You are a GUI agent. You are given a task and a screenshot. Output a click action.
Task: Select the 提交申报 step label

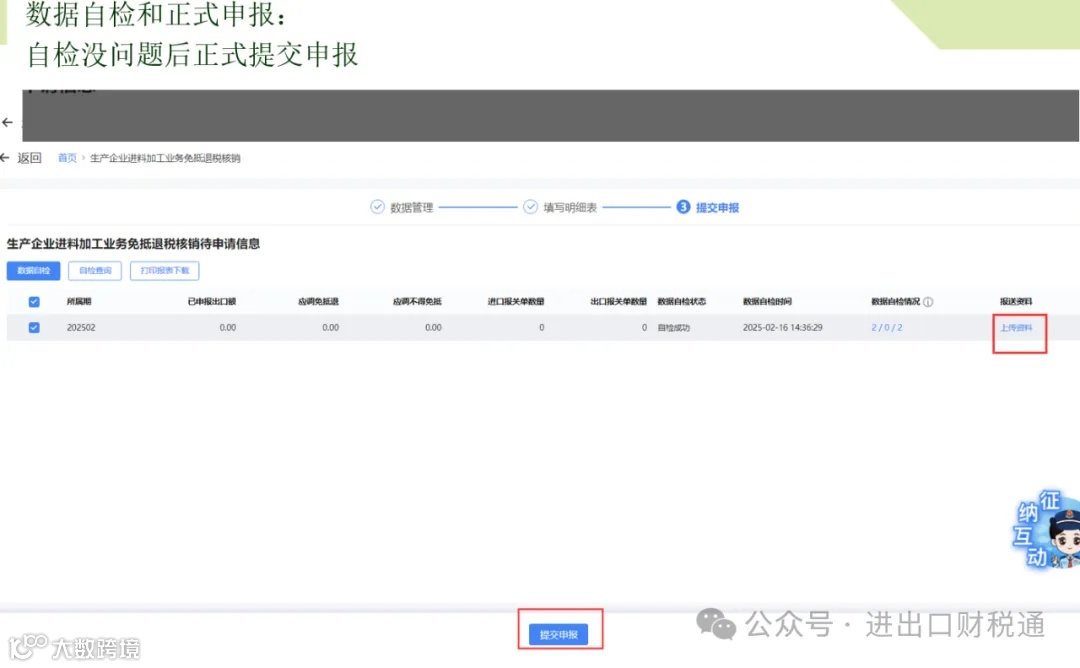point(717,207)
